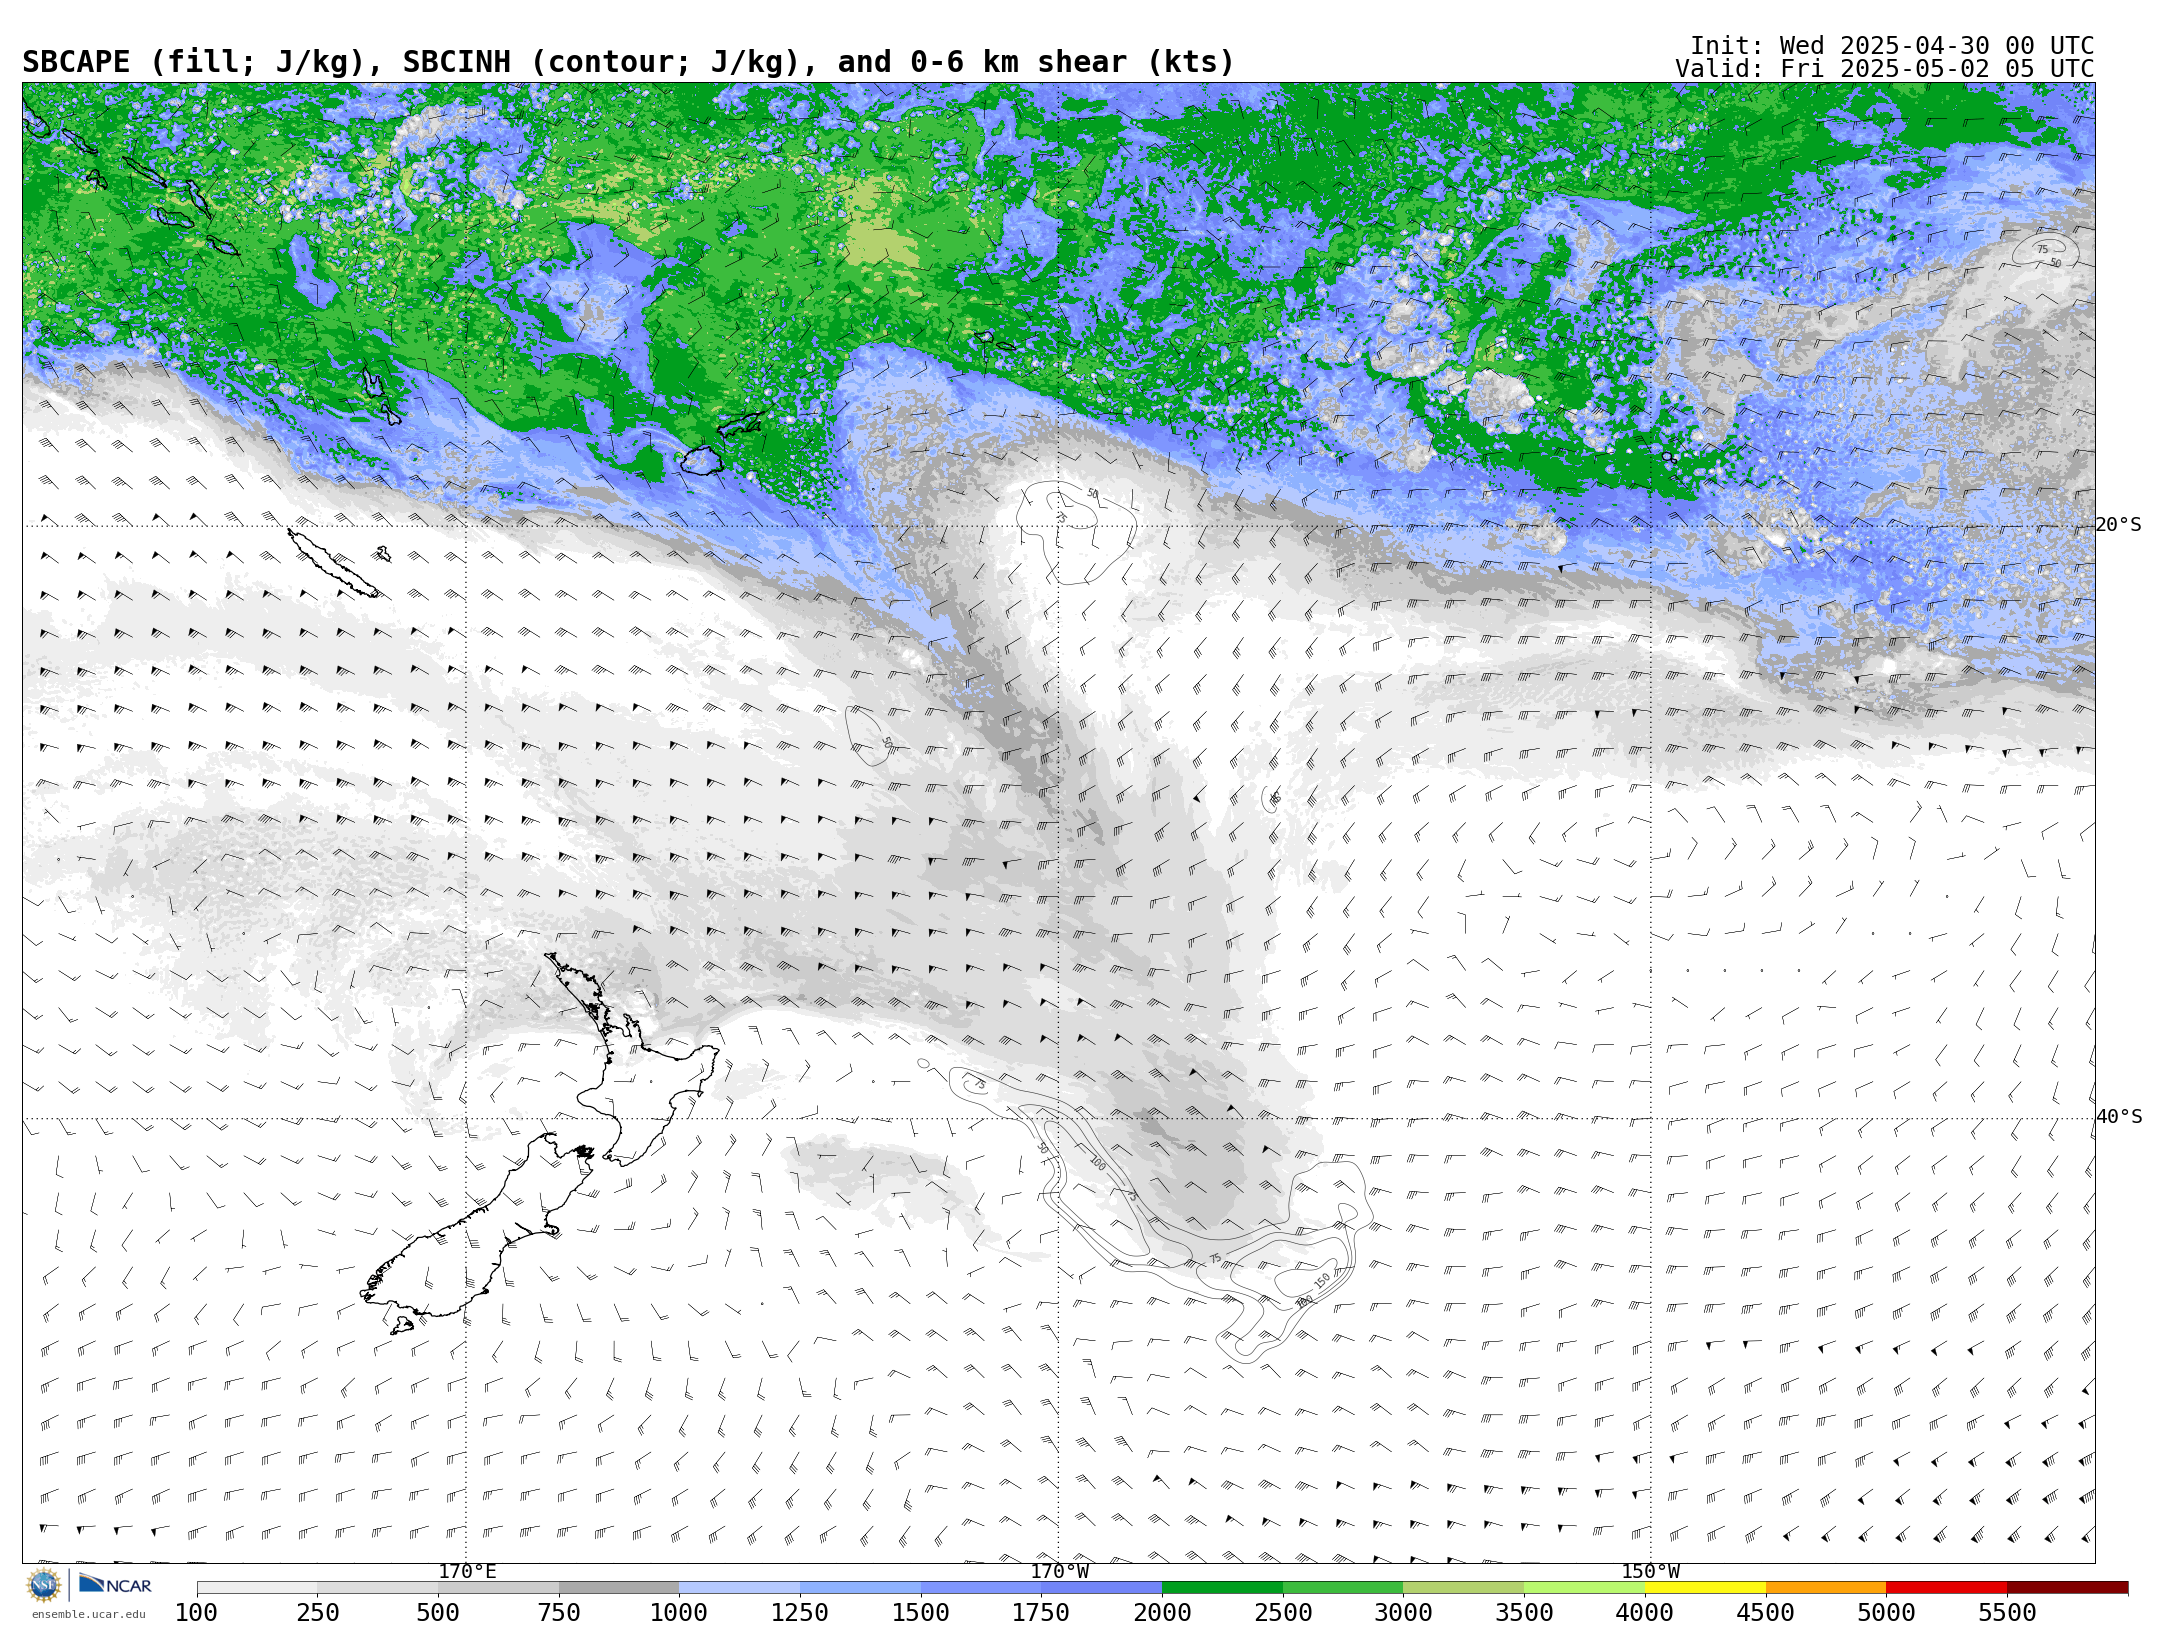Select the 250–500 gray colorbar swatch
The image size is (2160, 1626).
pyautogui.click(x=378, y=1588)
